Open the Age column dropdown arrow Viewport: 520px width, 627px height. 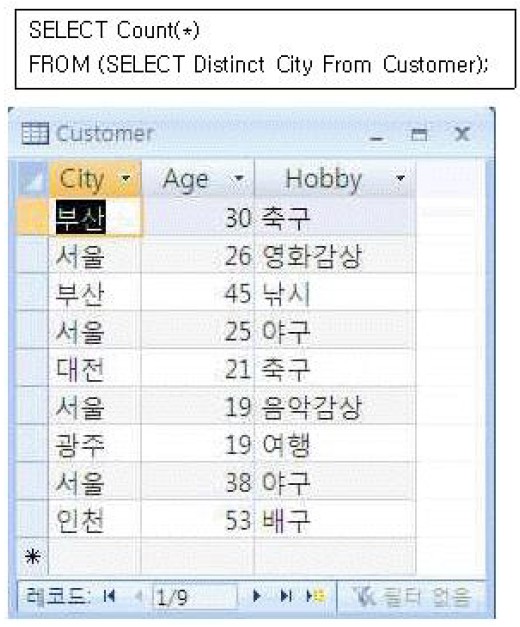pyautogui.click(x=239, y=178)
